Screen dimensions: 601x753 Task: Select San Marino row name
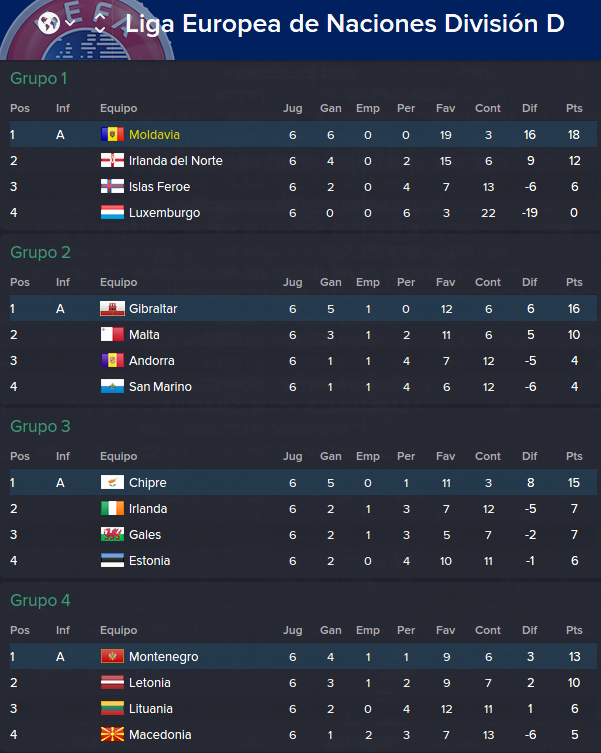(x=160, y=387)
